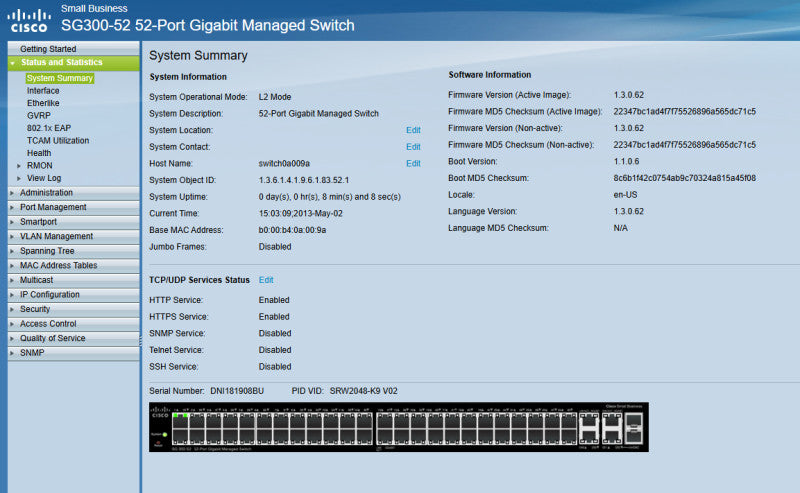Image resolution: width=800 pixels, height=493 pixels.
Task: Expand Spanning Tree menu
Action: coord(73,251)
